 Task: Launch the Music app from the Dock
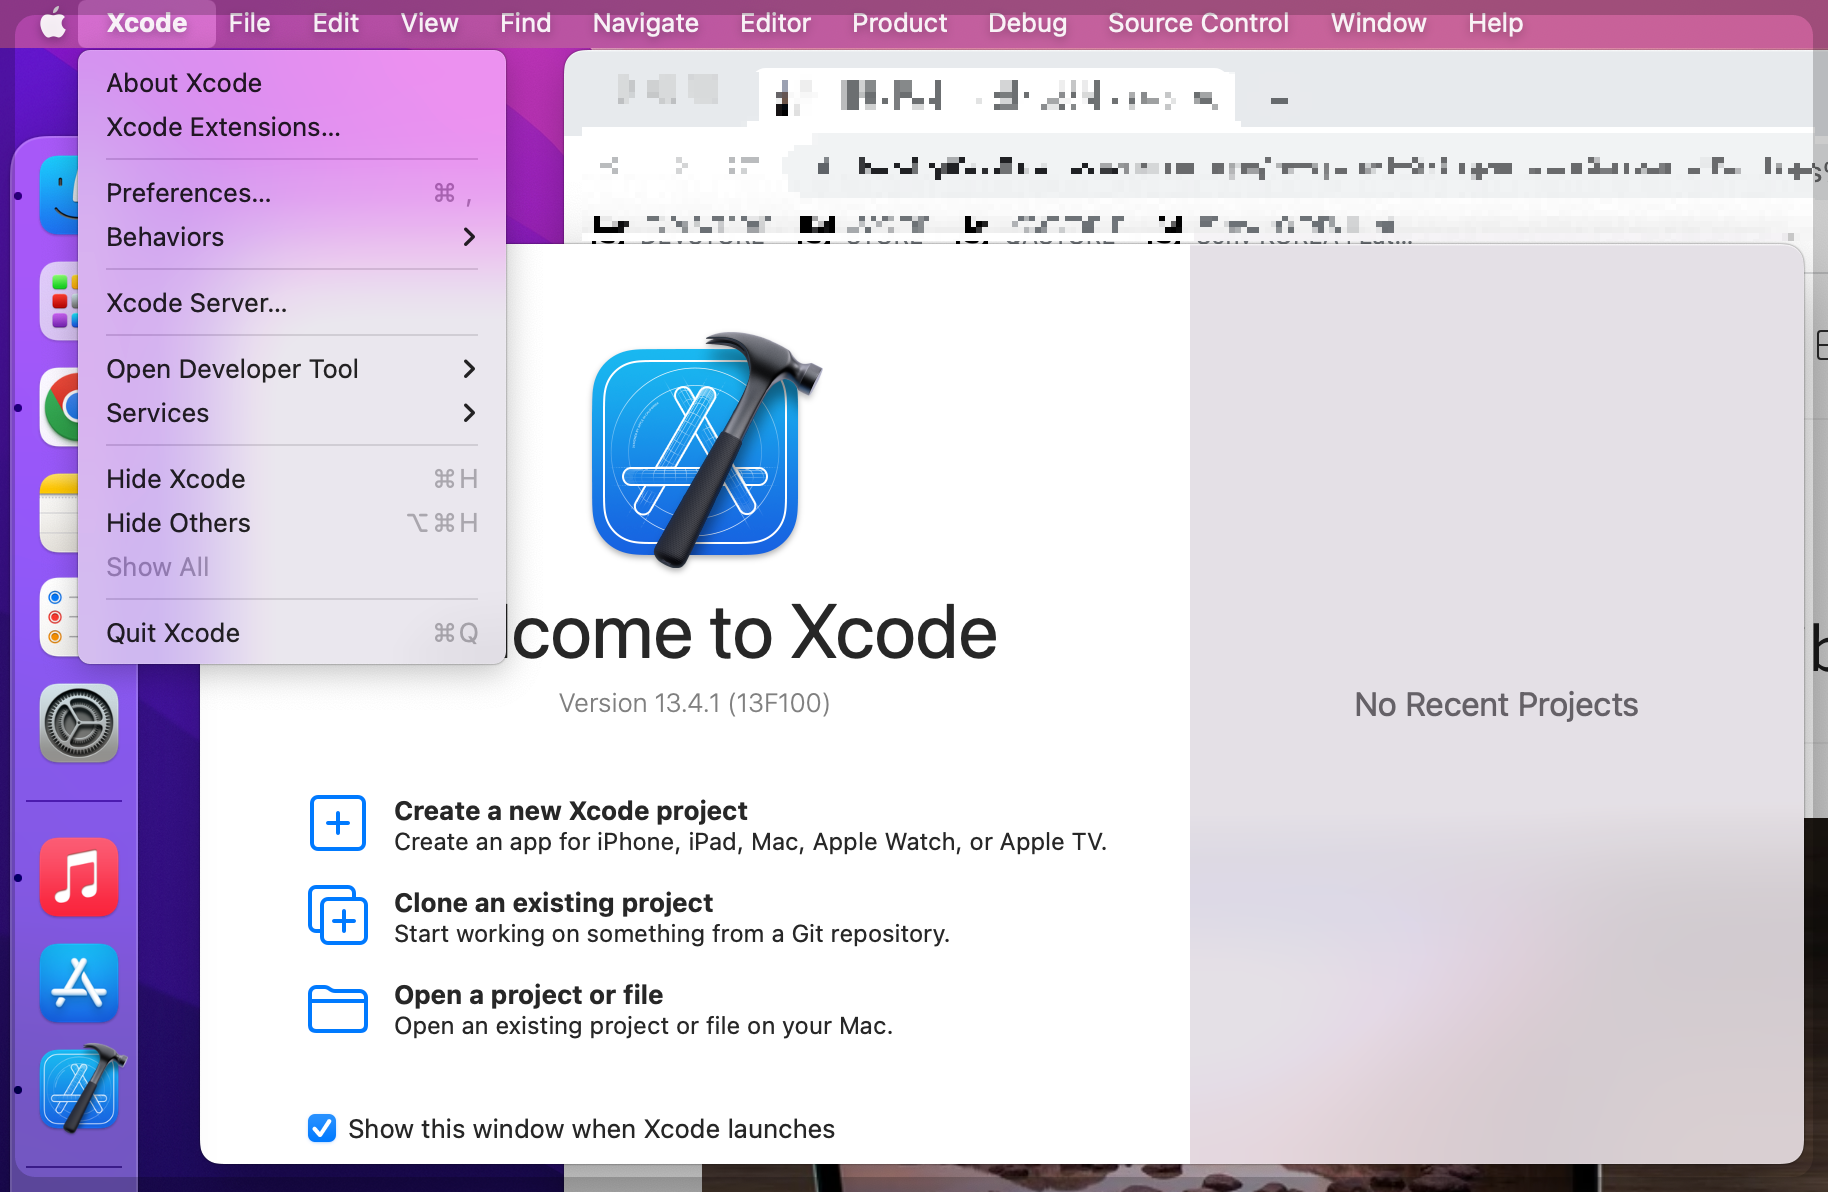(79, 877)
